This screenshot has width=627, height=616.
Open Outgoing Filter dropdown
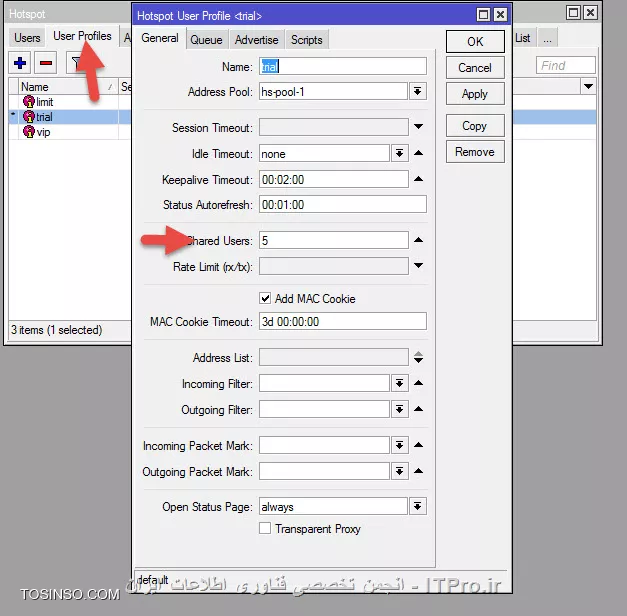pos(399,409)
